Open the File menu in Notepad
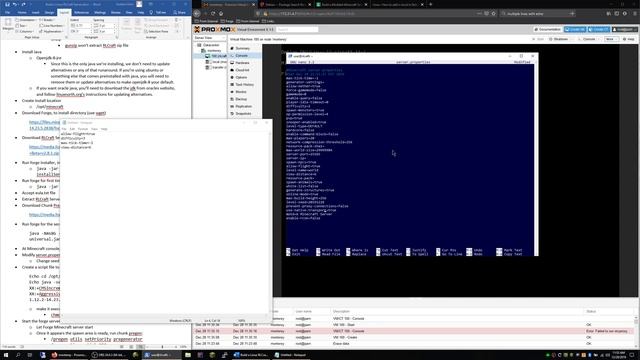The width and height of the screenshot is (640, 360). (x=64, y=129)
